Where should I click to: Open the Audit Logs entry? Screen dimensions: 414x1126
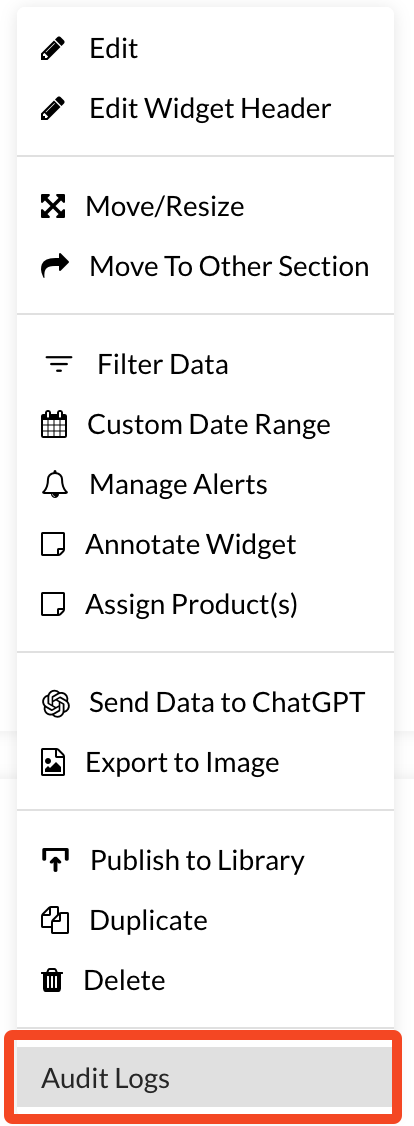205,1078
